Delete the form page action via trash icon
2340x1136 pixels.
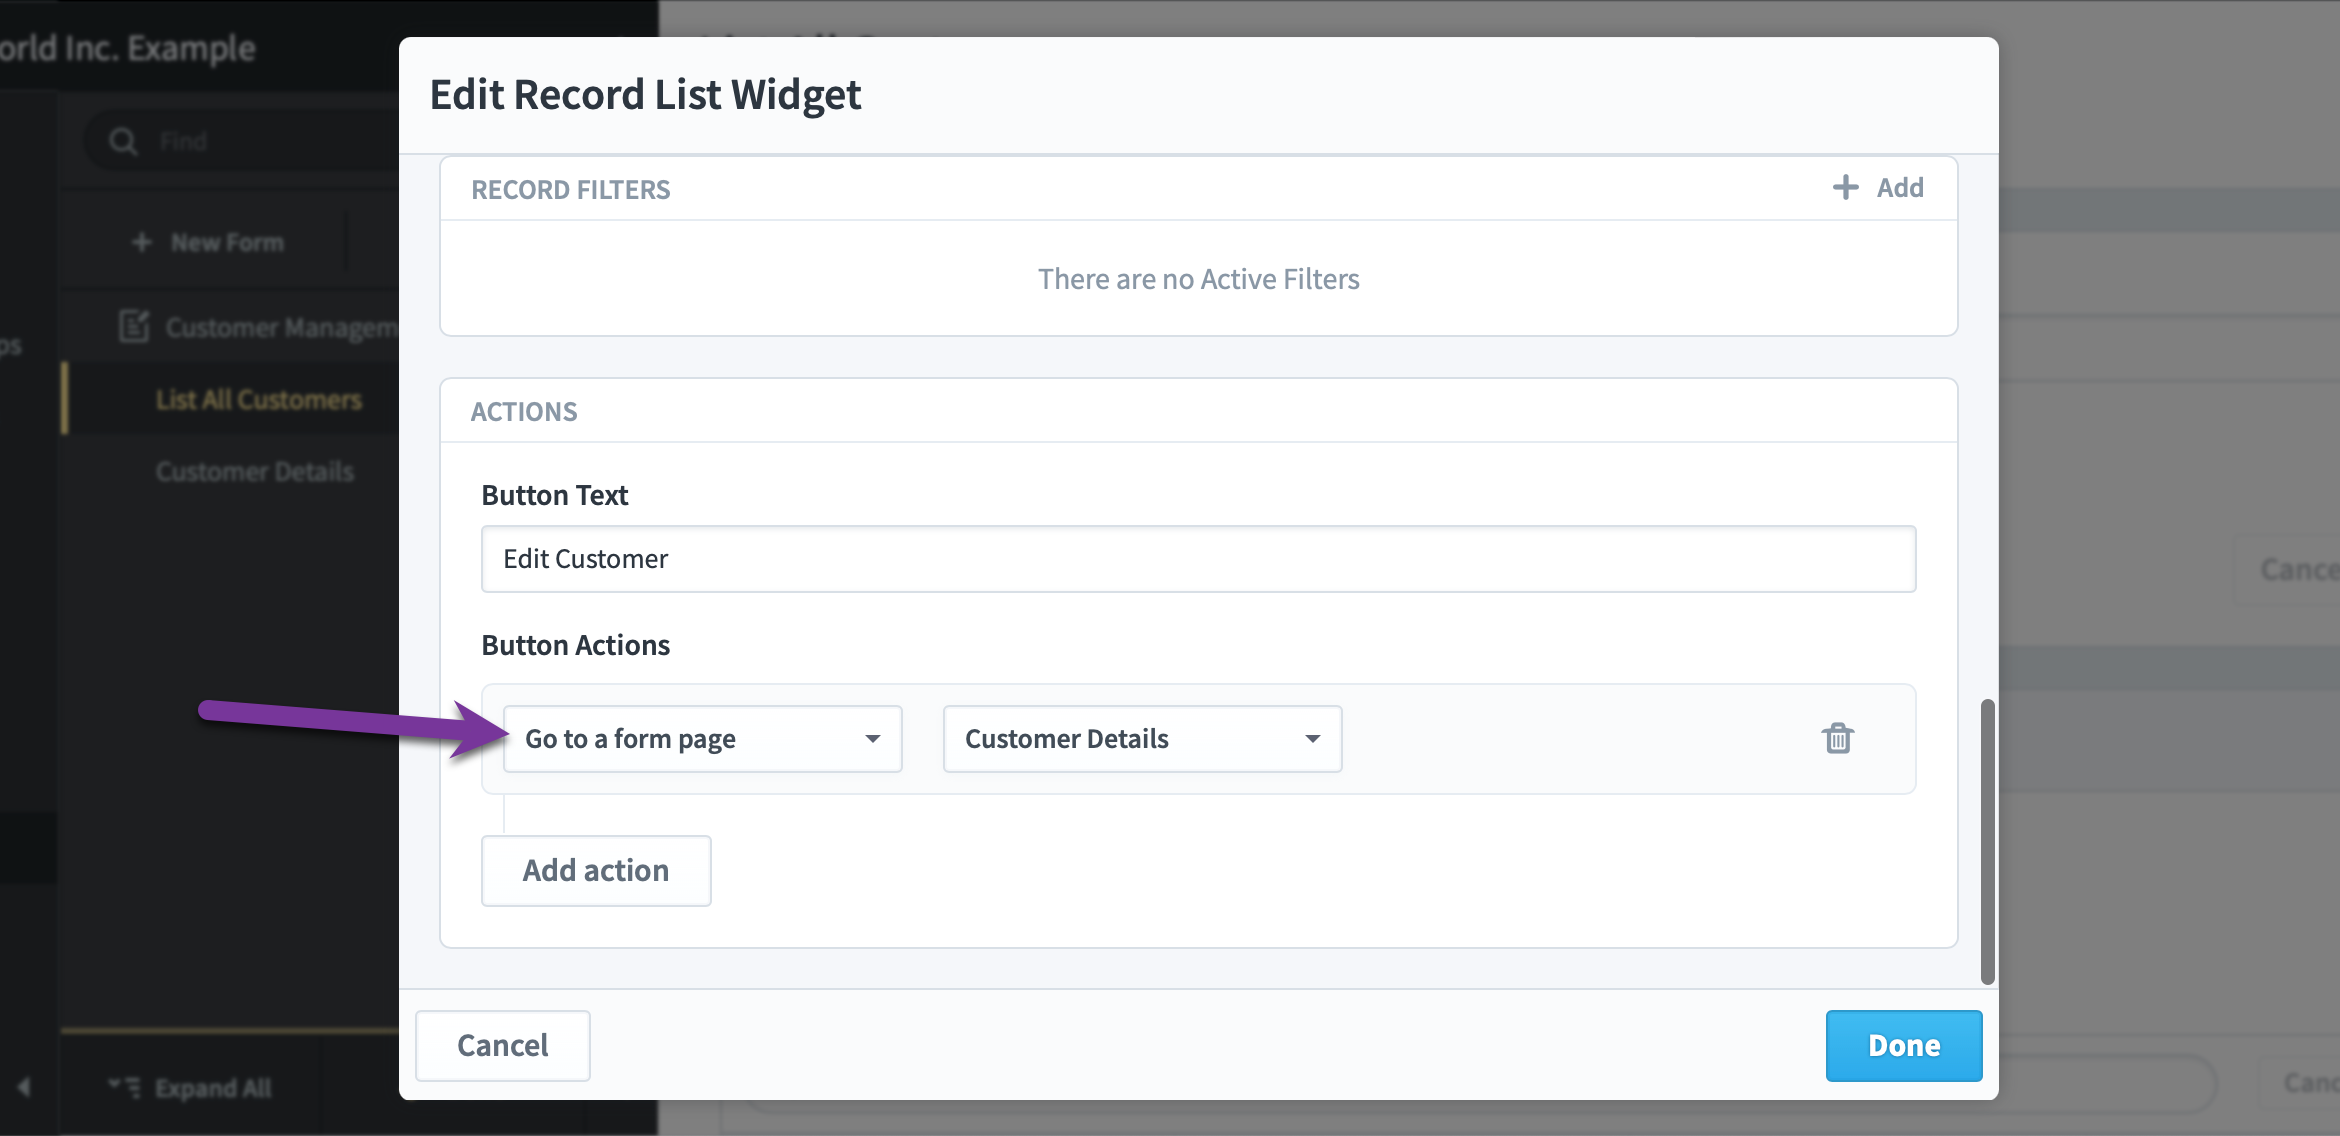(x=1839, y=738)
